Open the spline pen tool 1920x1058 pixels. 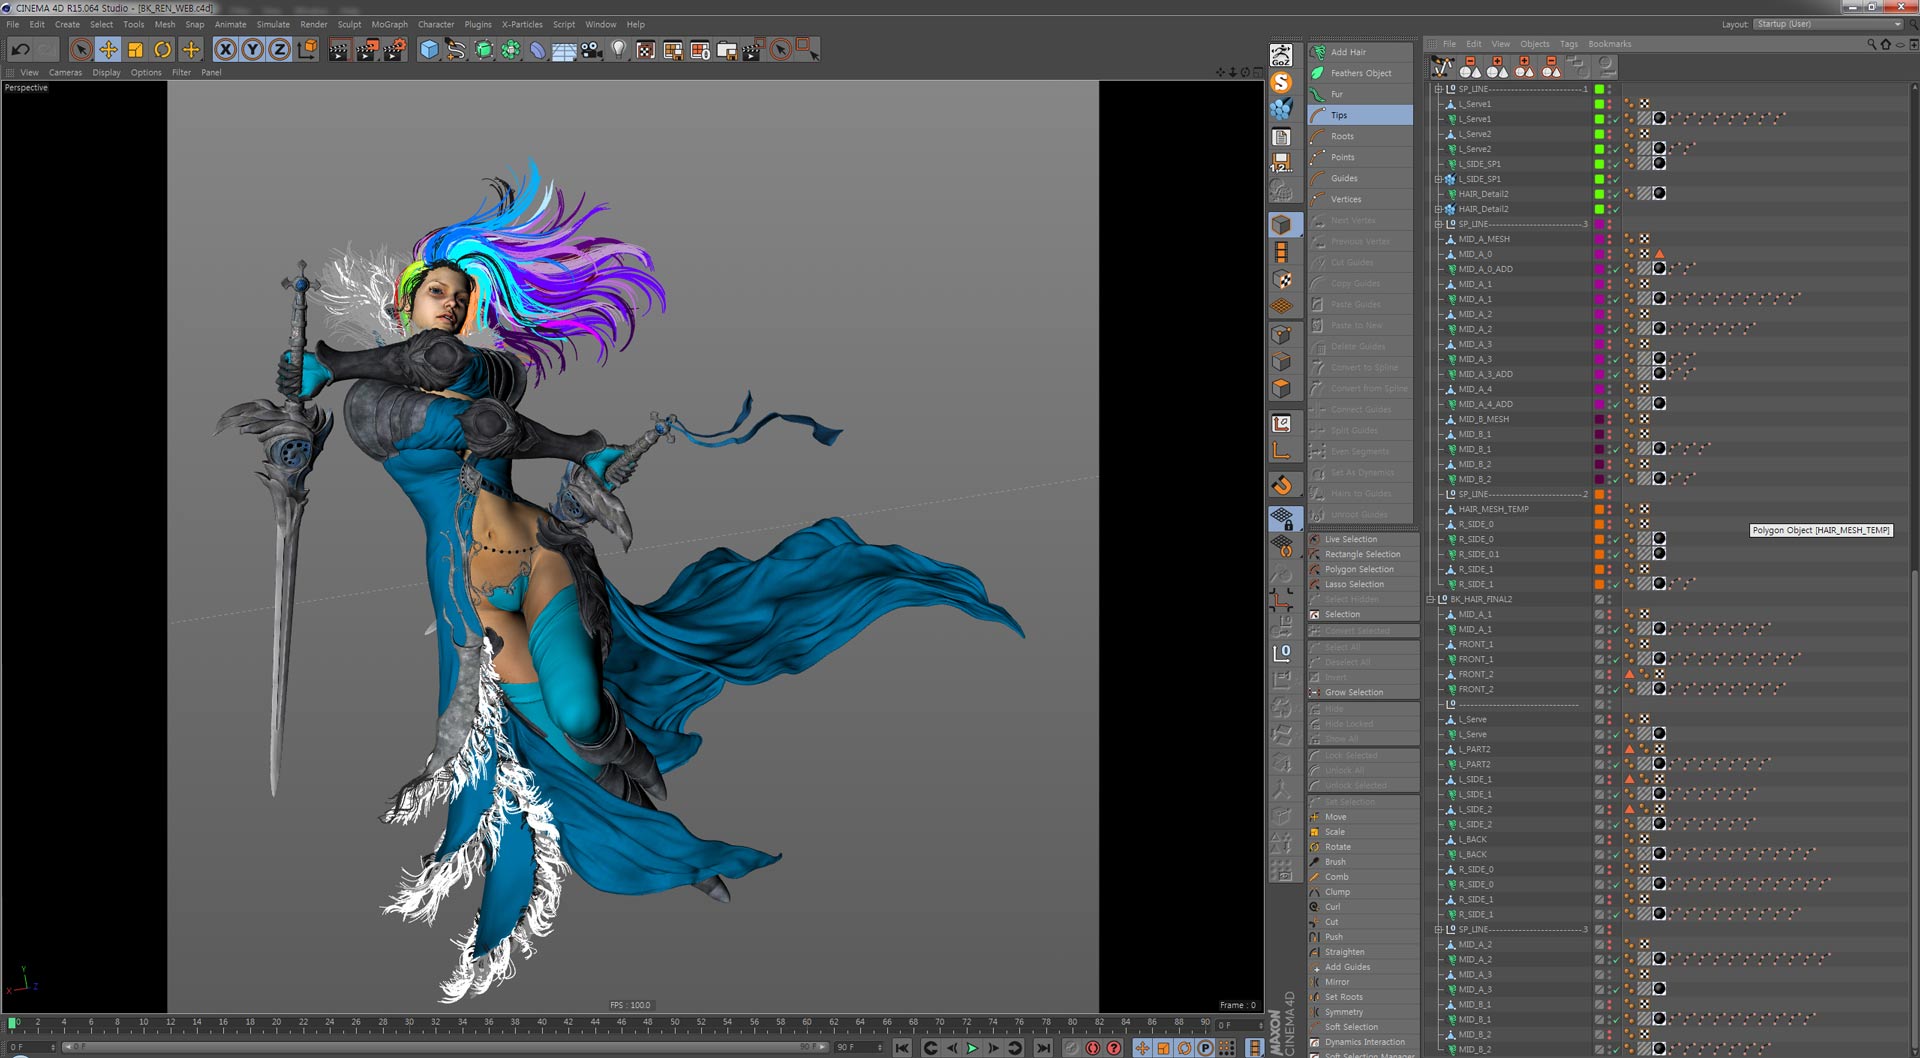pyautogui.click(x=456, y=49)
